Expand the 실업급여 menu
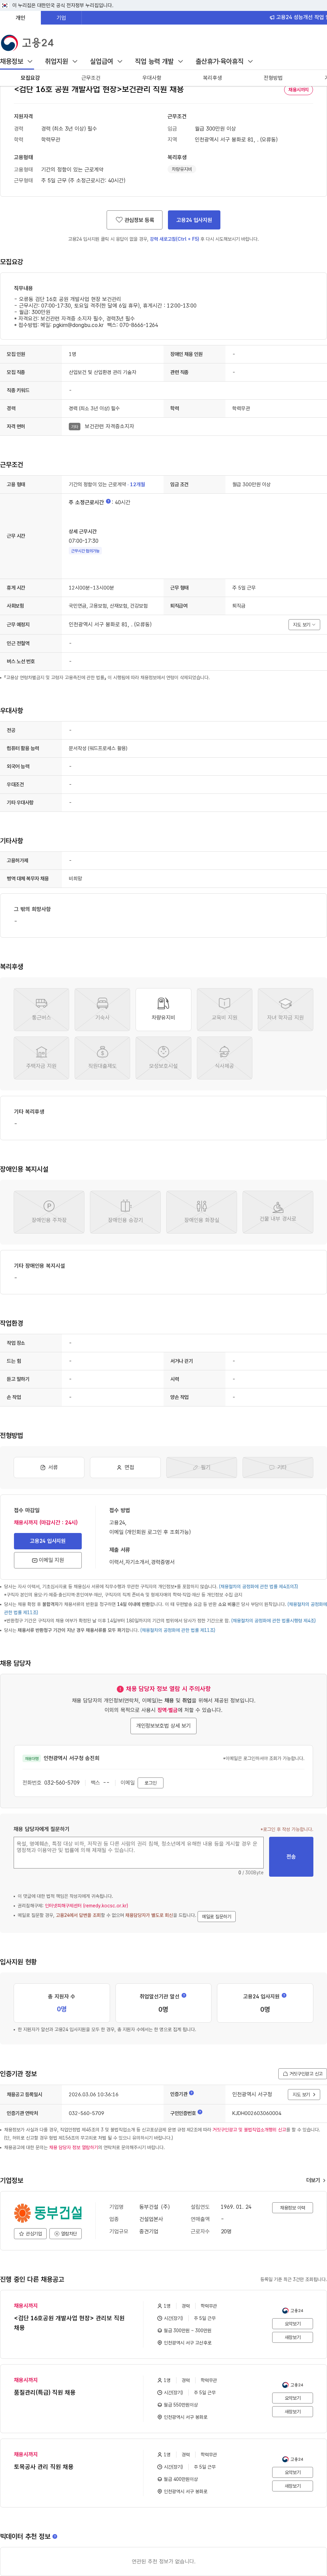Image resolution: width=327 pixels, height=2576 pixels. [x=106, y=62]
